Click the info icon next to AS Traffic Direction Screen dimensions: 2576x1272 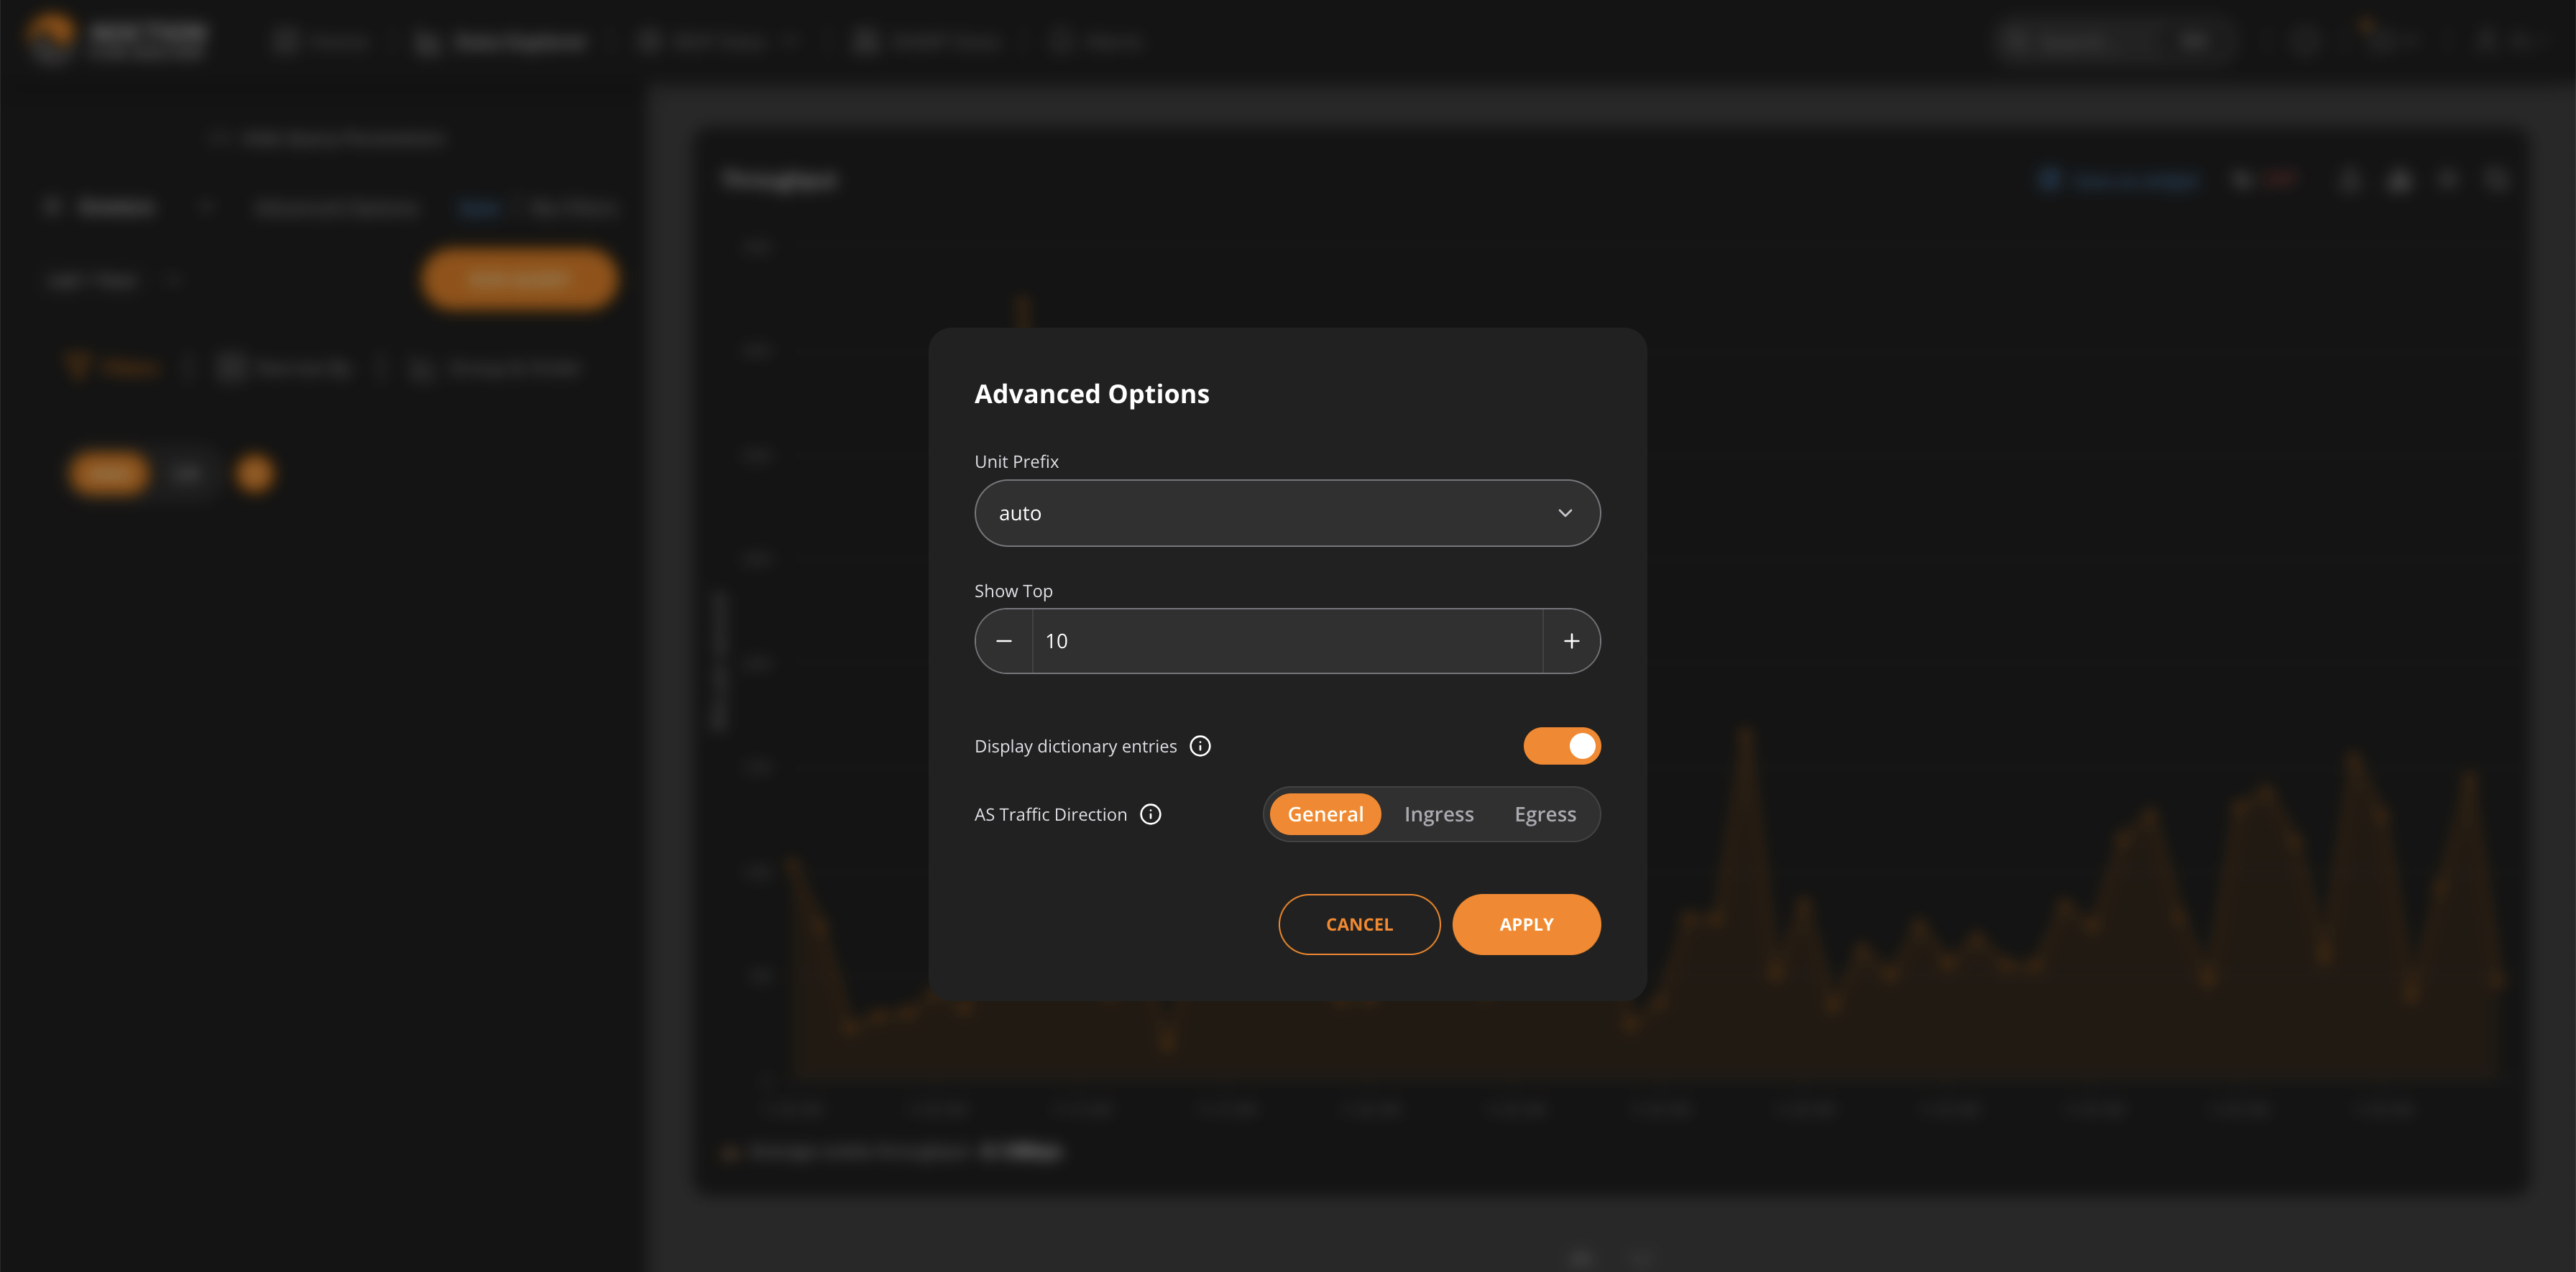[1150, 814]
